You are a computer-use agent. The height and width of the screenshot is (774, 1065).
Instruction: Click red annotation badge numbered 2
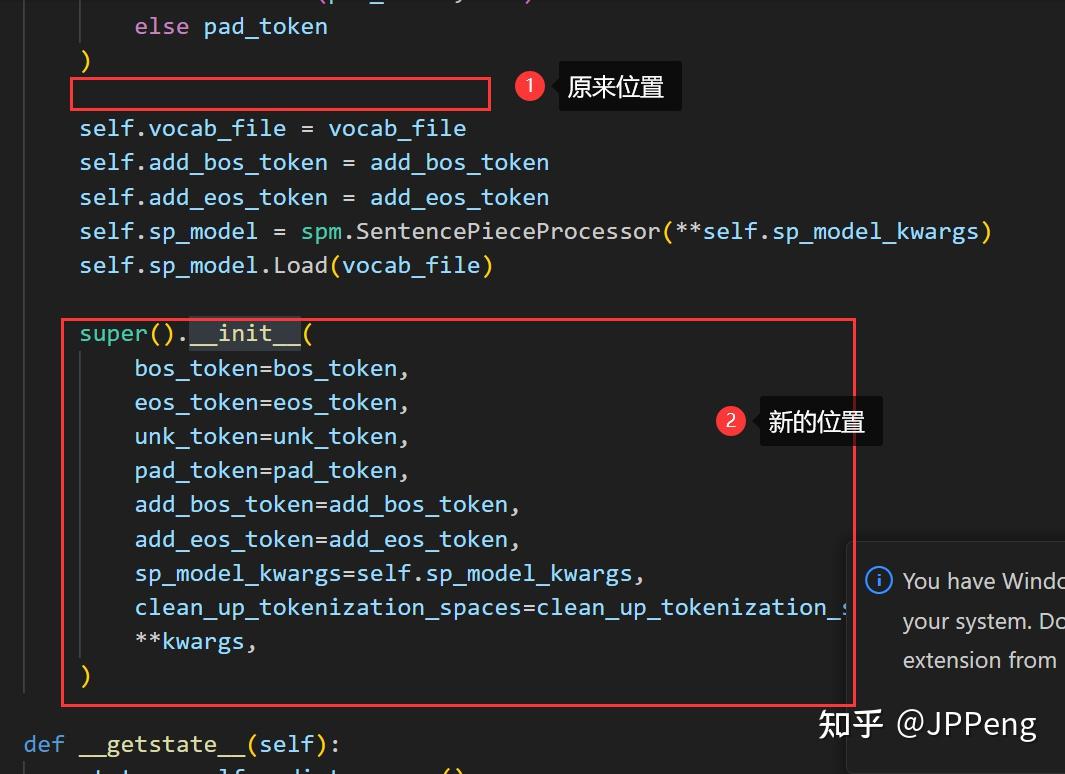[x=731, y=421]
